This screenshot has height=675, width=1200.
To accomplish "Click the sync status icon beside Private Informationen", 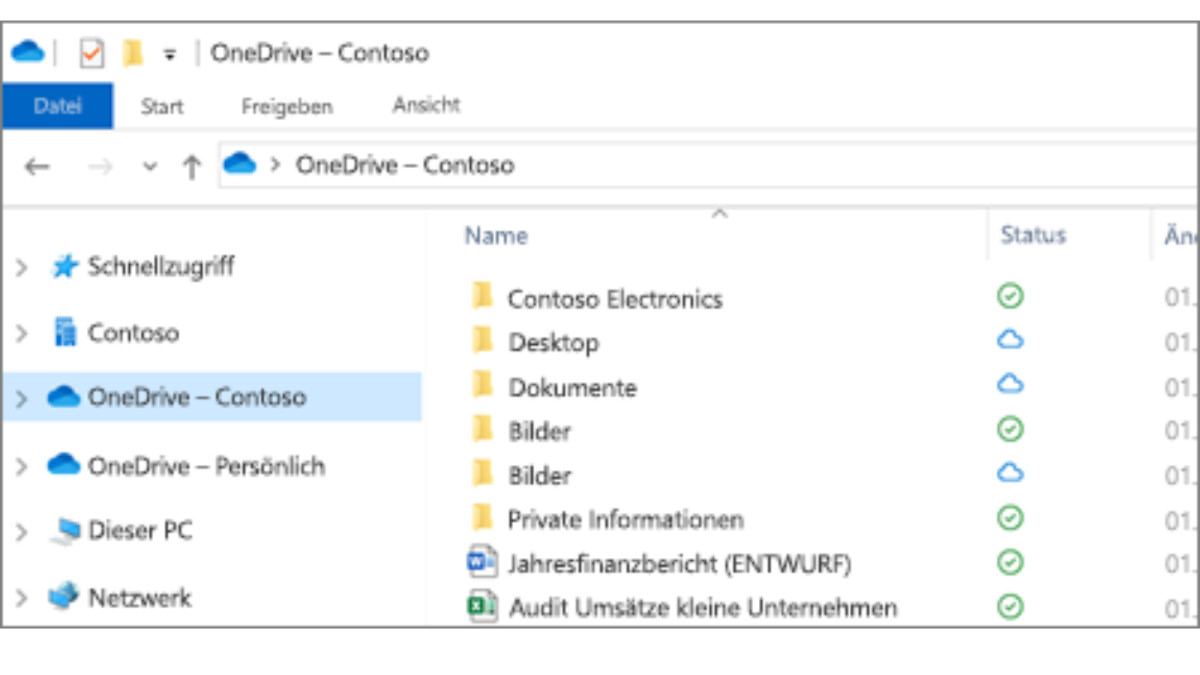I will point(1010,517).
